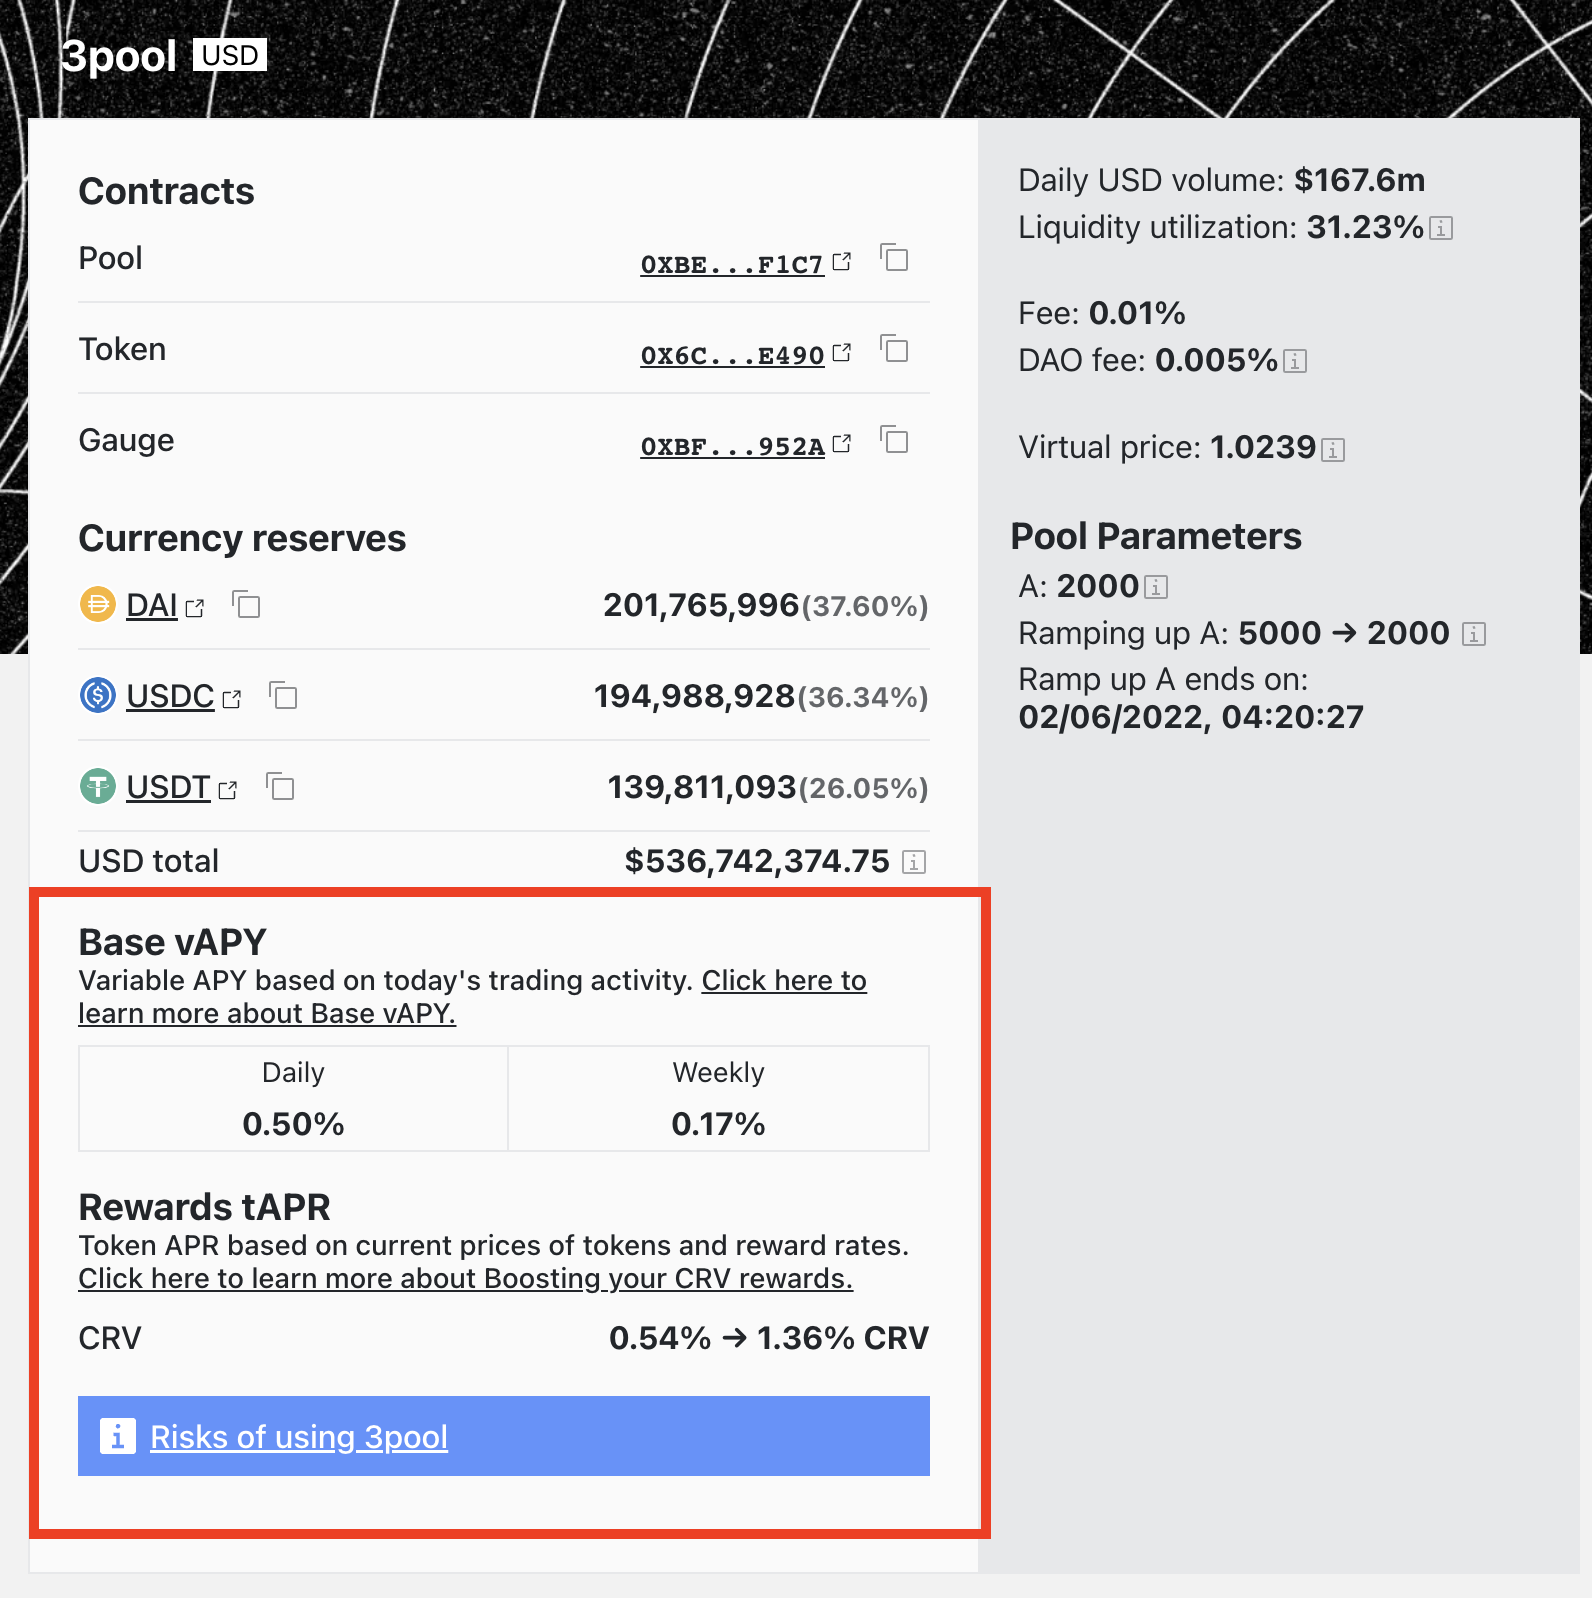Open Pool contract address 0XBE...F1C7 link

[x=732, y=265]
